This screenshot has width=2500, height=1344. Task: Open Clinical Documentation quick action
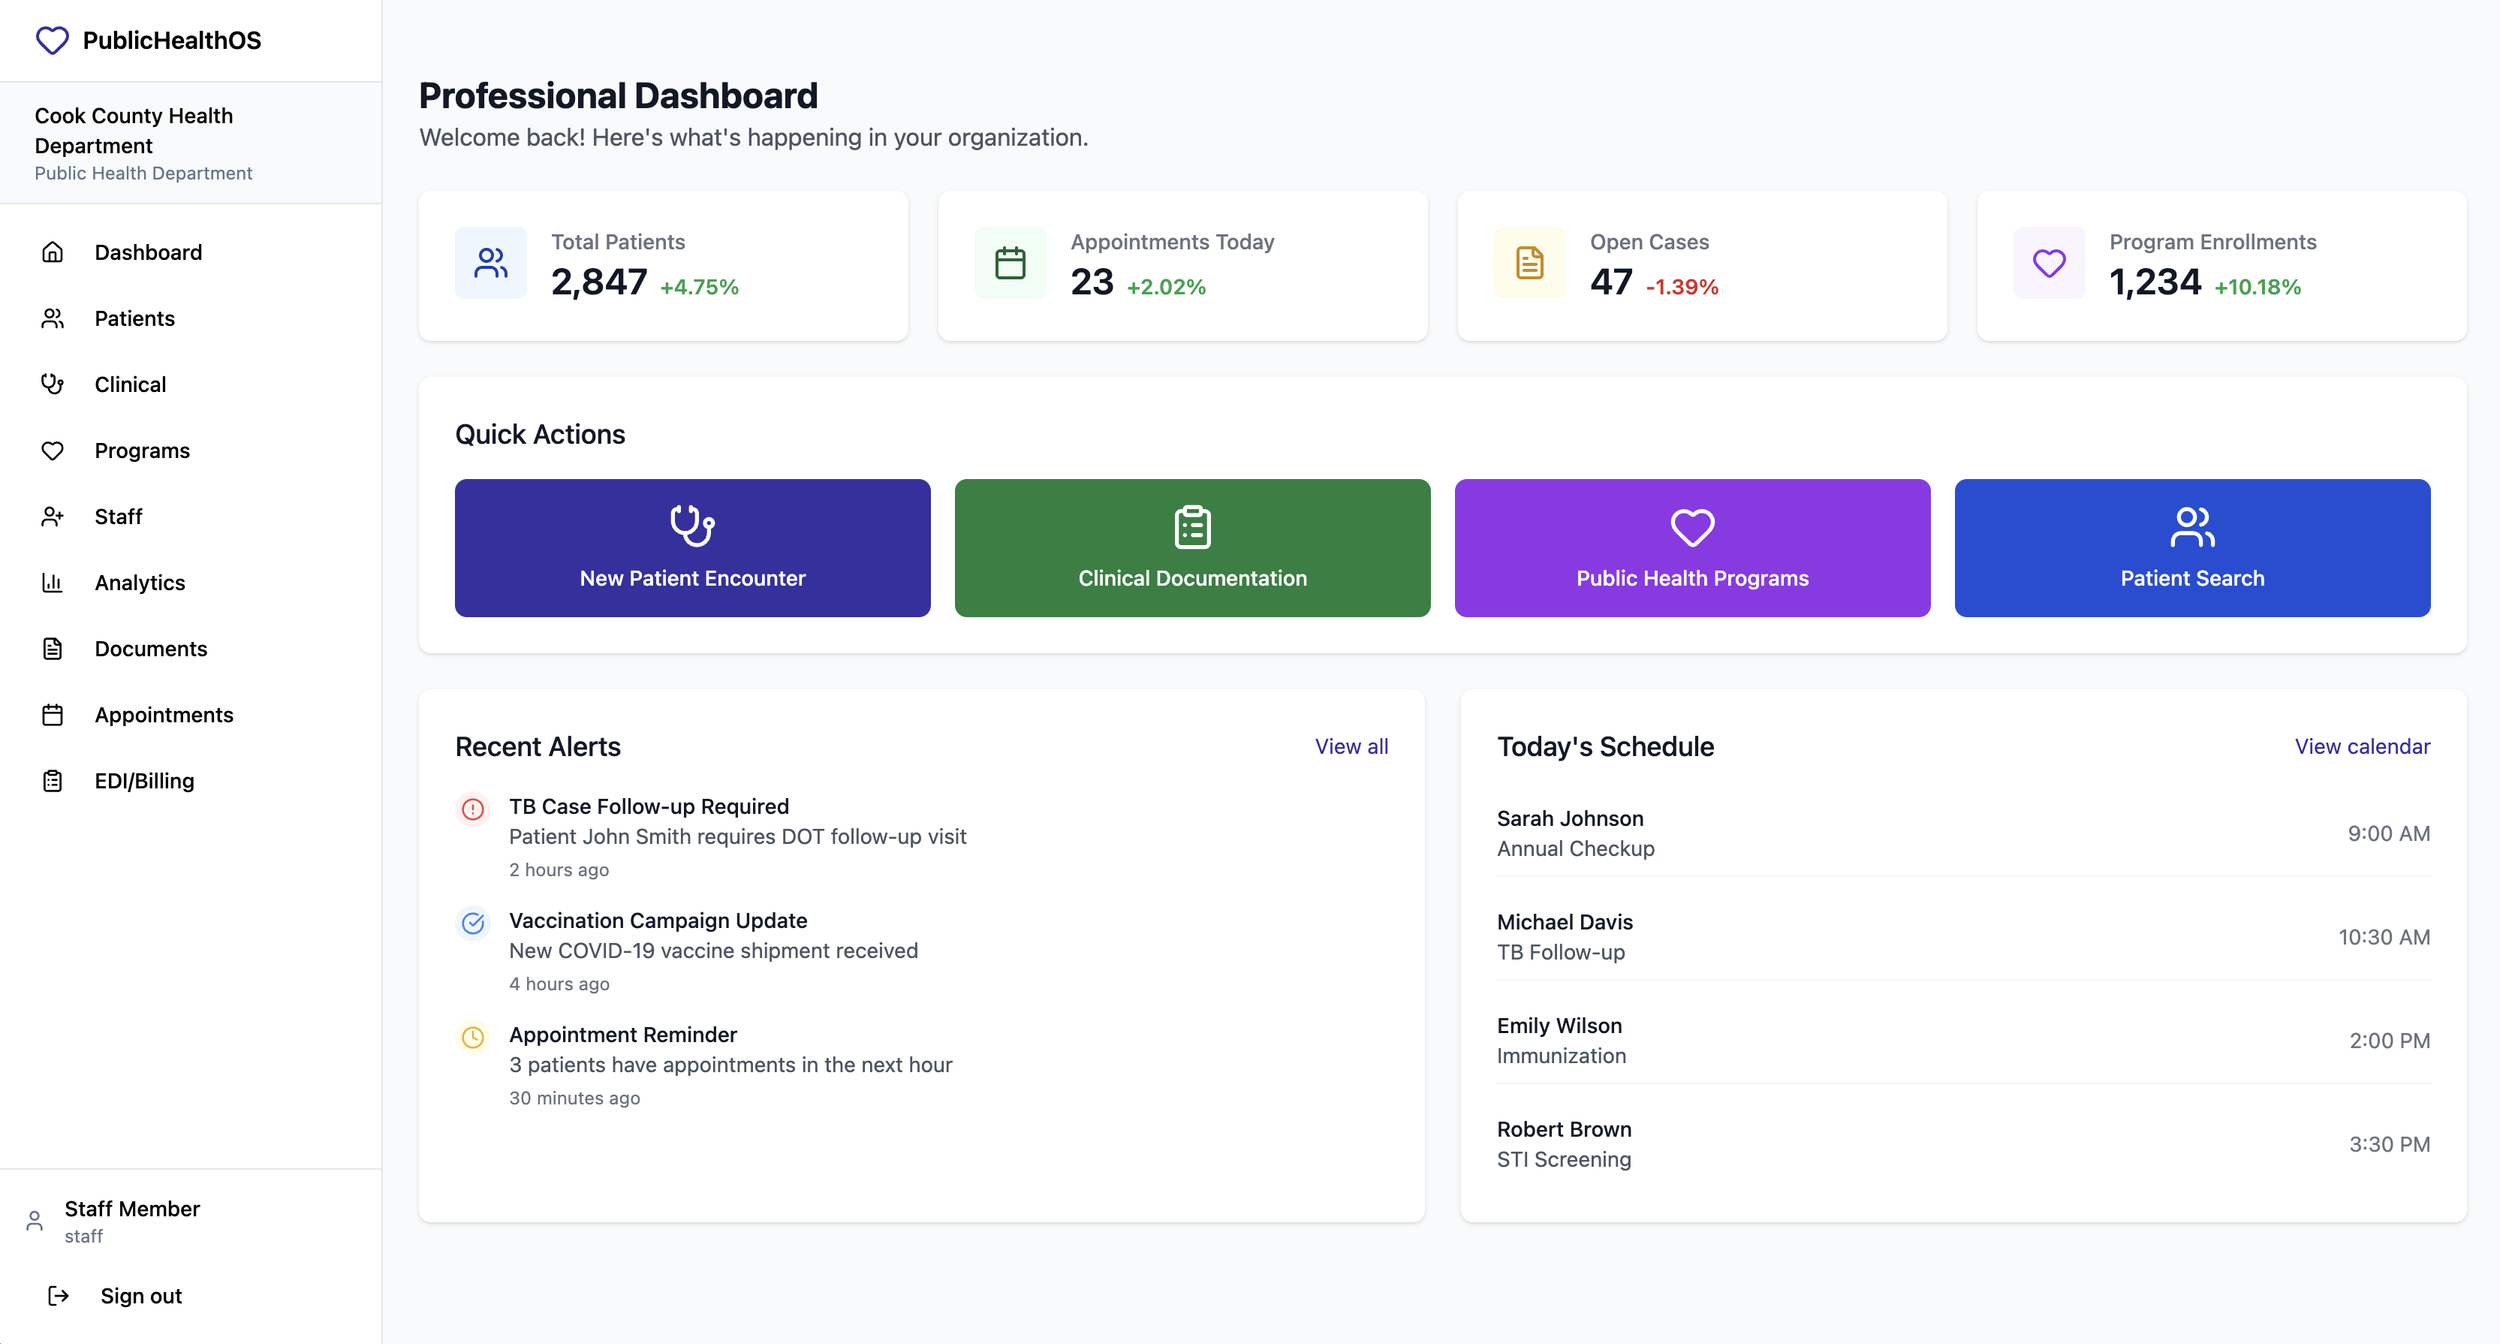coord(1192,548)
